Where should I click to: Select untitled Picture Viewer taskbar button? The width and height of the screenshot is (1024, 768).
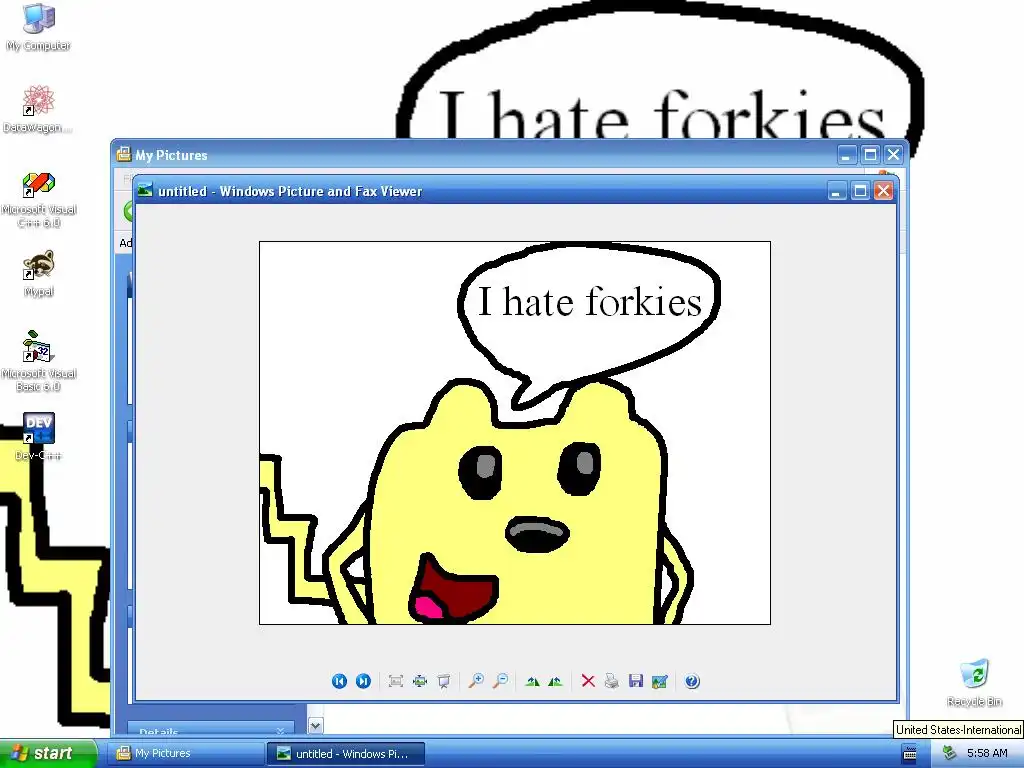[x=346, y=754]
